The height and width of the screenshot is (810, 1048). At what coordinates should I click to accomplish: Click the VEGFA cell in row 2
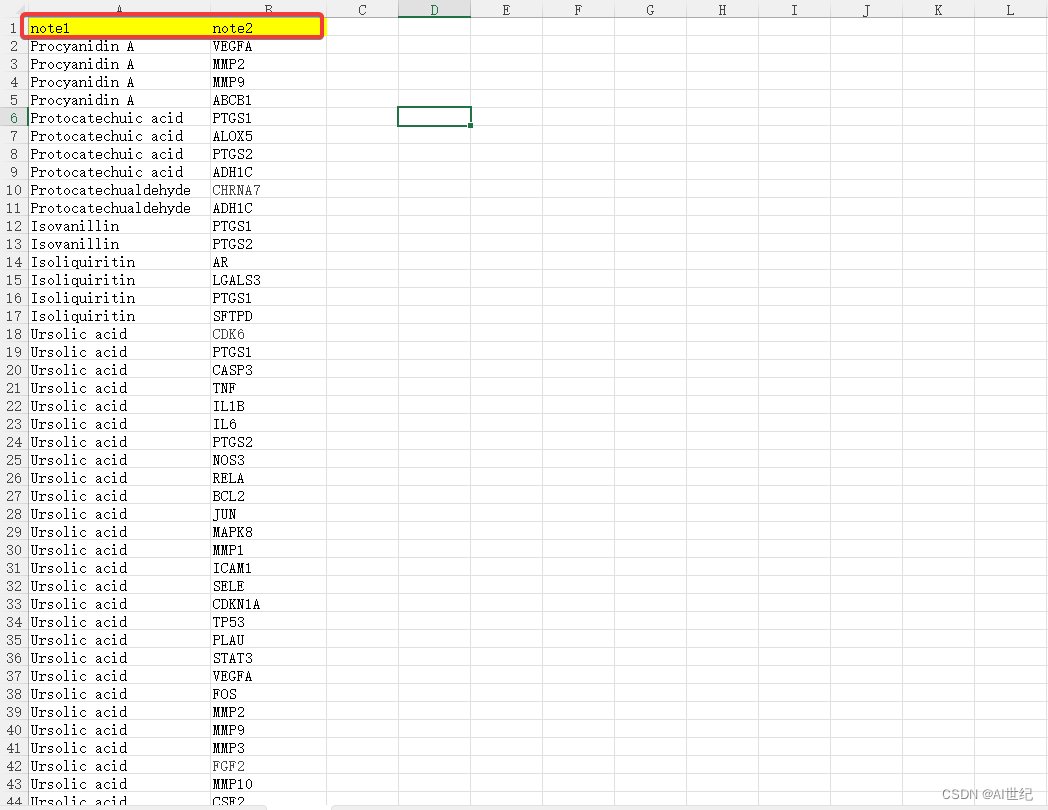click(x=268, y=46)
